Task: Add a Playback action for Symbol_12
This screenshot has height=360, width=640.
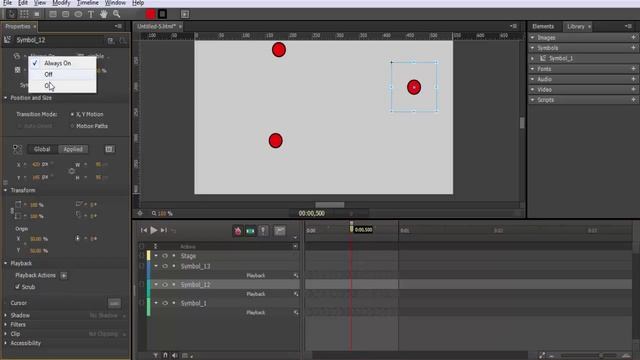Action: 296,294
